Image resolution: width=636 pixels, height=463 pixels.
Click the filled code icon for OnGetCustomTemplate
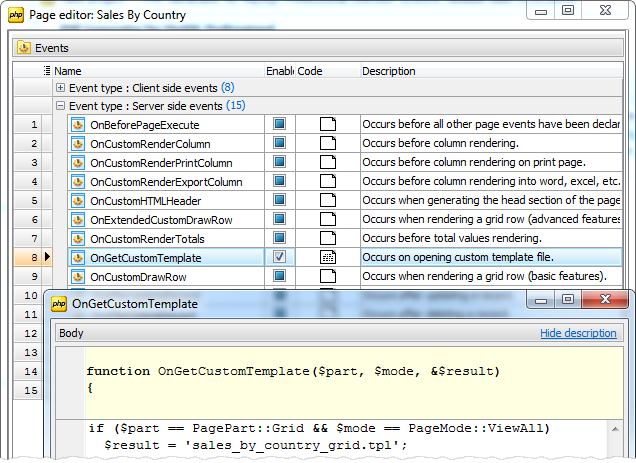click(327, 257)
